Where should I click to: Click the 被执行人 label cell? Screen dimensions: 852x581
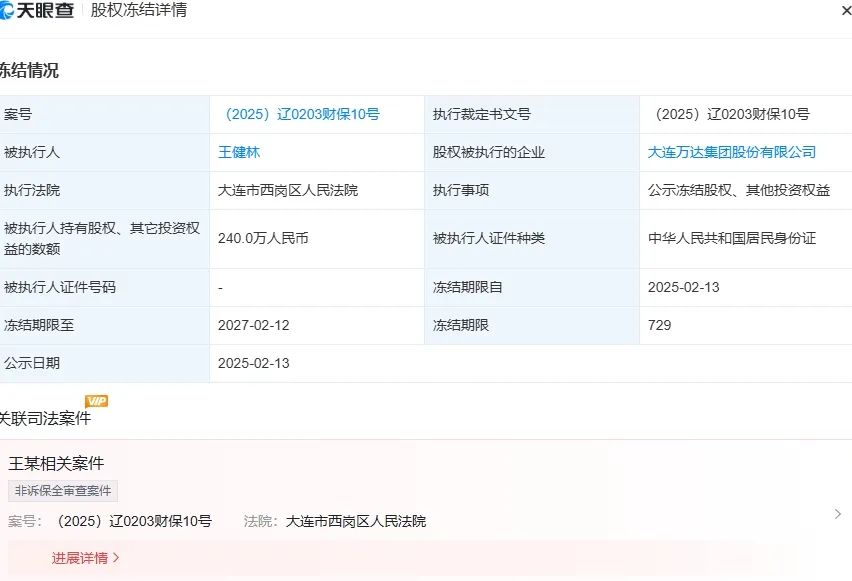(x=104, y=153)
